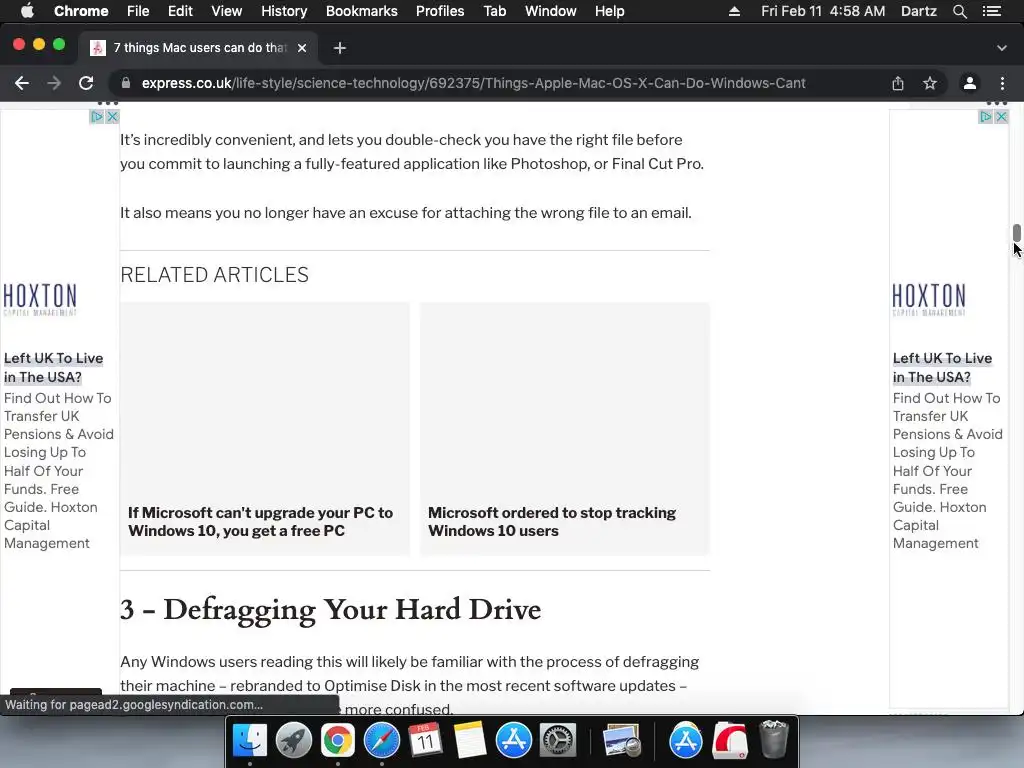Open the Profiles menu
The image size is (1024, 768).
click(x=440, y=11)
